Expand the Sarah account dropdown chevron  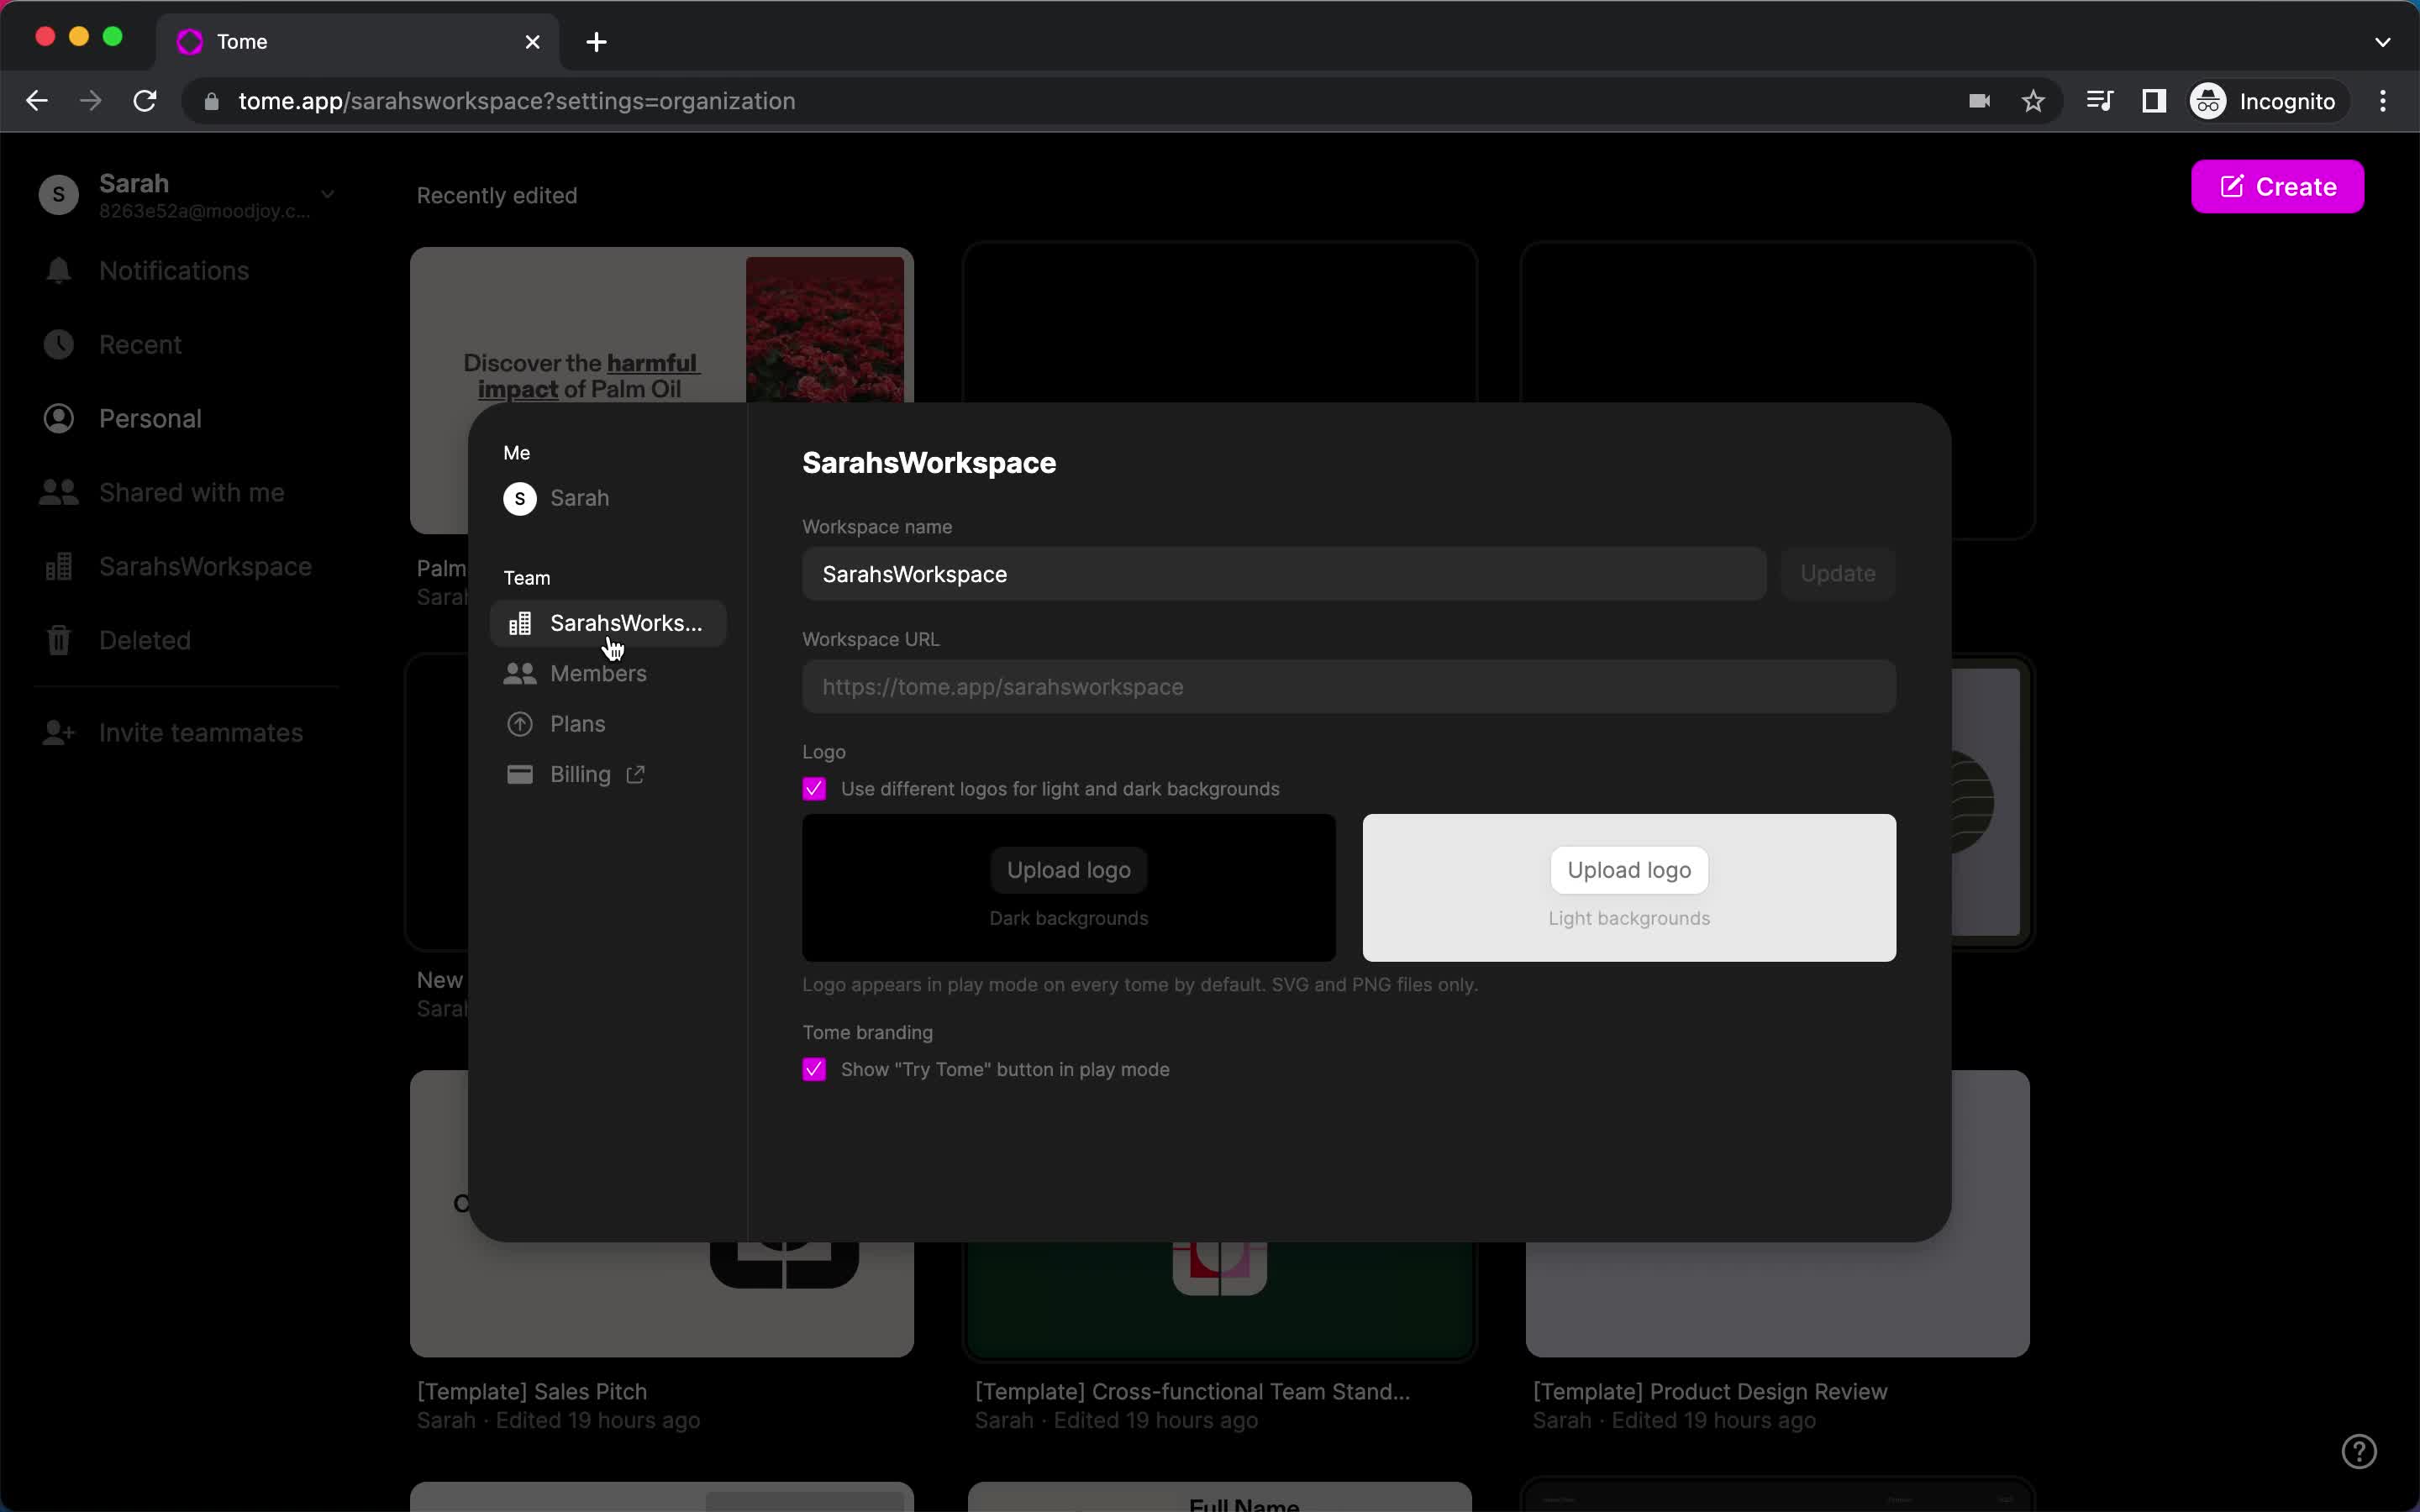coord(327,194)
